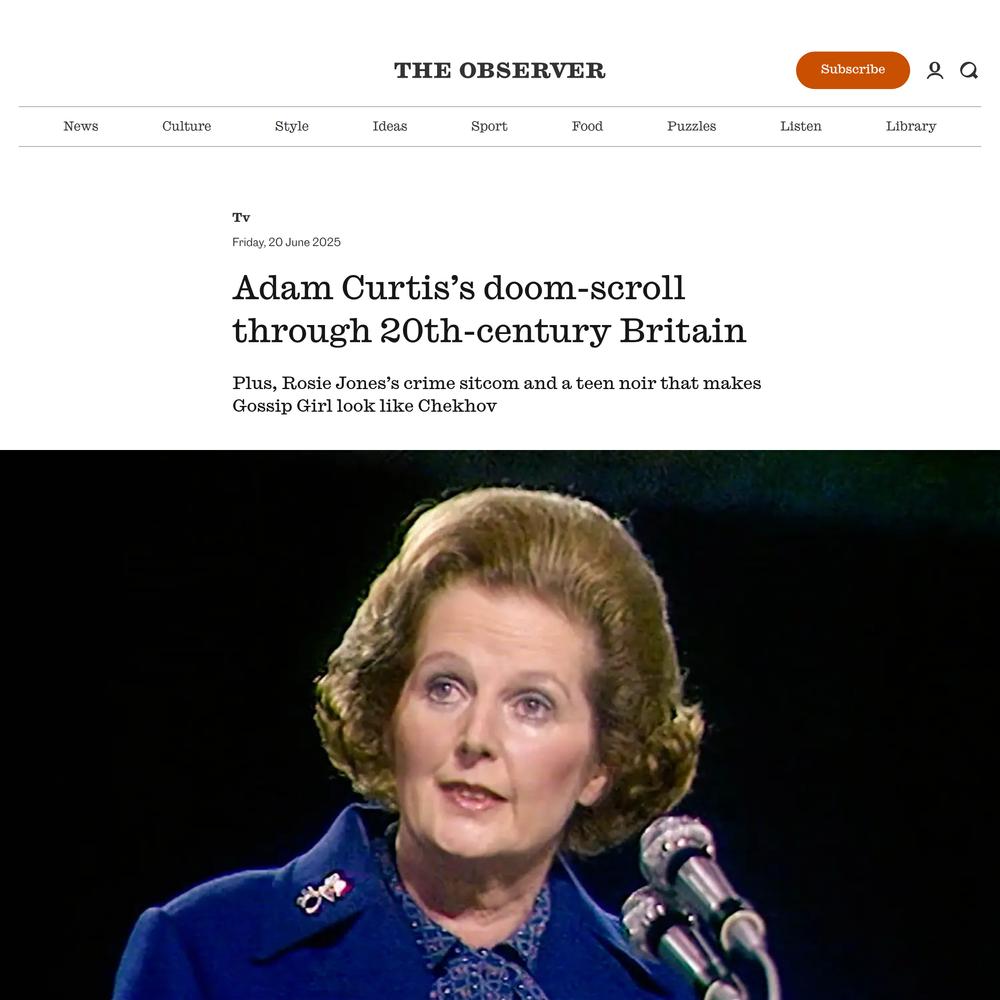
Task: Go to The Observer homepage logo
Action: coord(499,70)
